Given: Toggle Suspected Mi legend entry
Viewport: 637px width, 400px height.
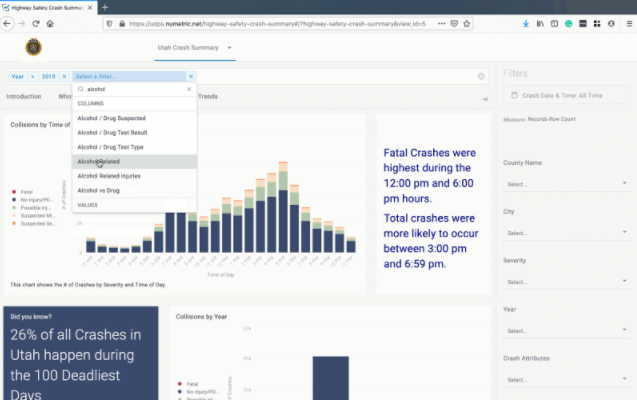Looking at the screenshot, I should (34, 216).
